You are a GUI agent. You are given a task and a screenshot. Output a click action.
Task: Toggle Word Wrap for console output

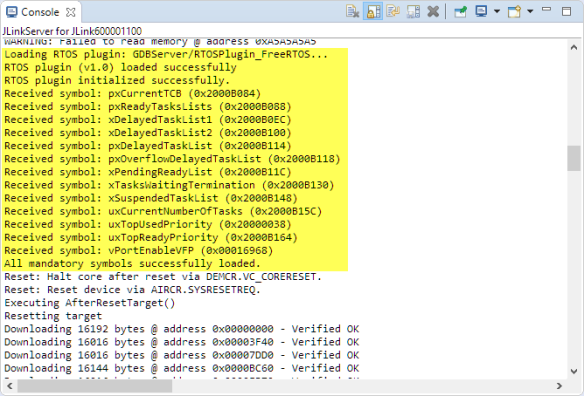(x=393, y=11)
